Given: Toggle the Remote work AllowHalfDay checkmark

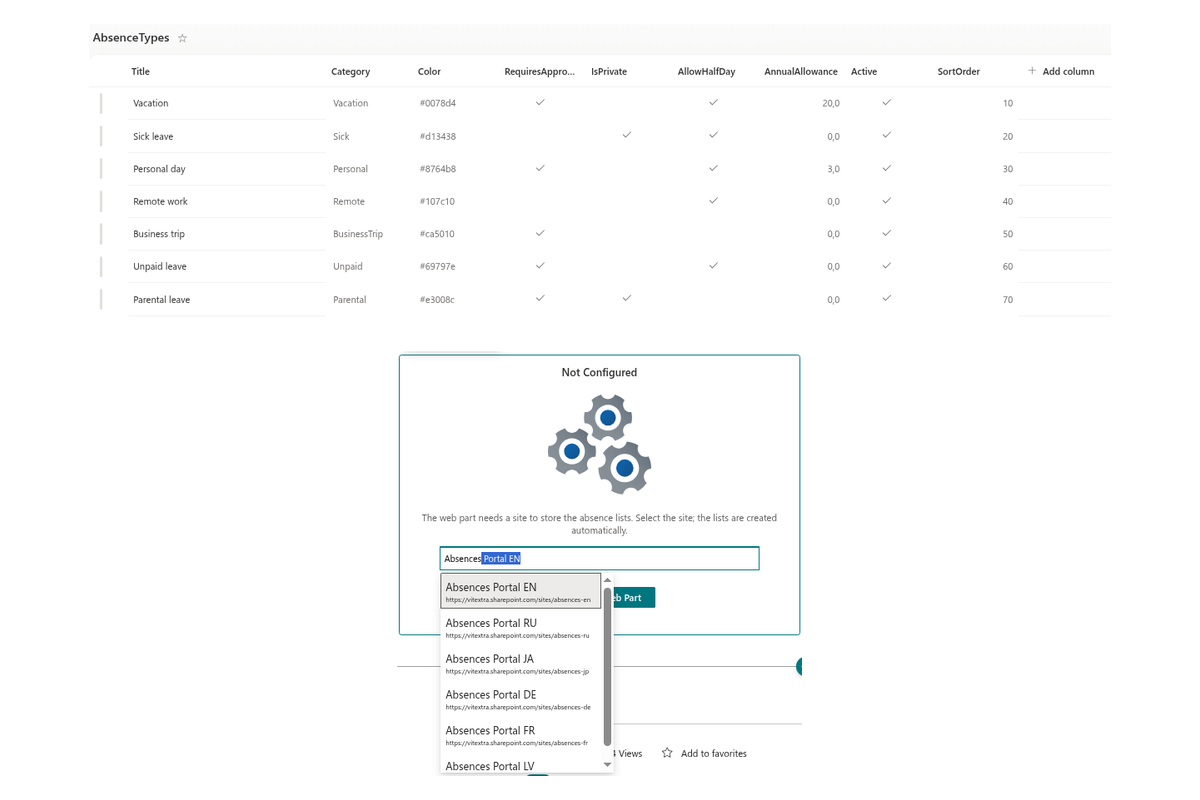Looking at the screenshot, I should [x=713, y=201].
